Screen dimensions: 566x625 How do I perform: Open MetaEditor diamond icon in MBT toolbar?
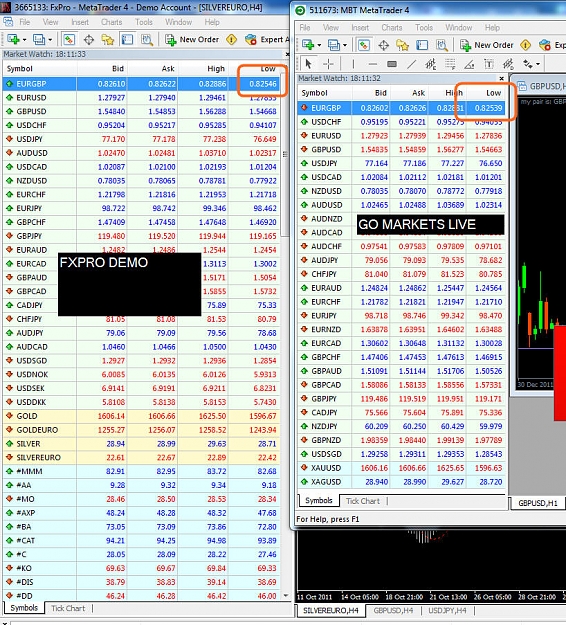526,45
